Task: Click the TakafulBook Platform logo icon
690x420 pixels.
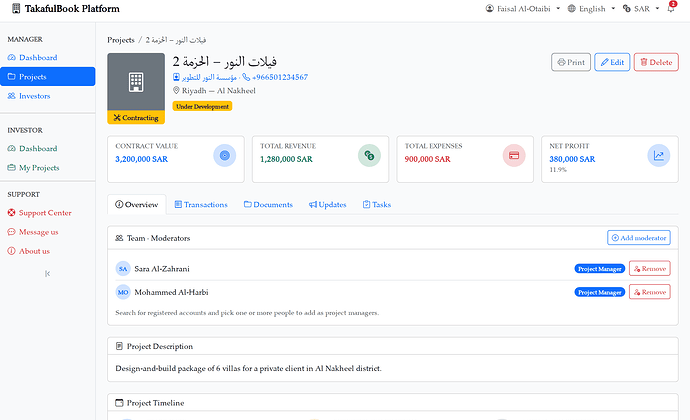Action: pos(16,8)
